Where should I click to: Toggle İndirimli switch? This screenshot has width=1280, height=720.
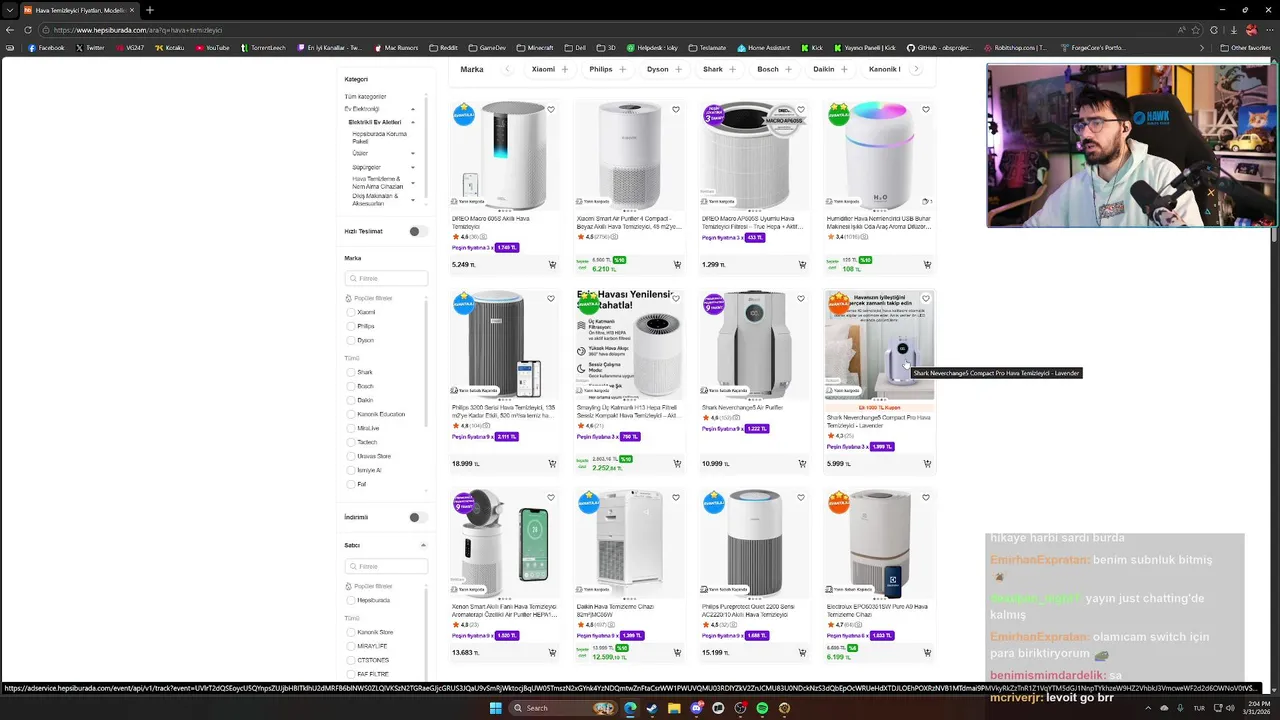(x=418, y=517)
